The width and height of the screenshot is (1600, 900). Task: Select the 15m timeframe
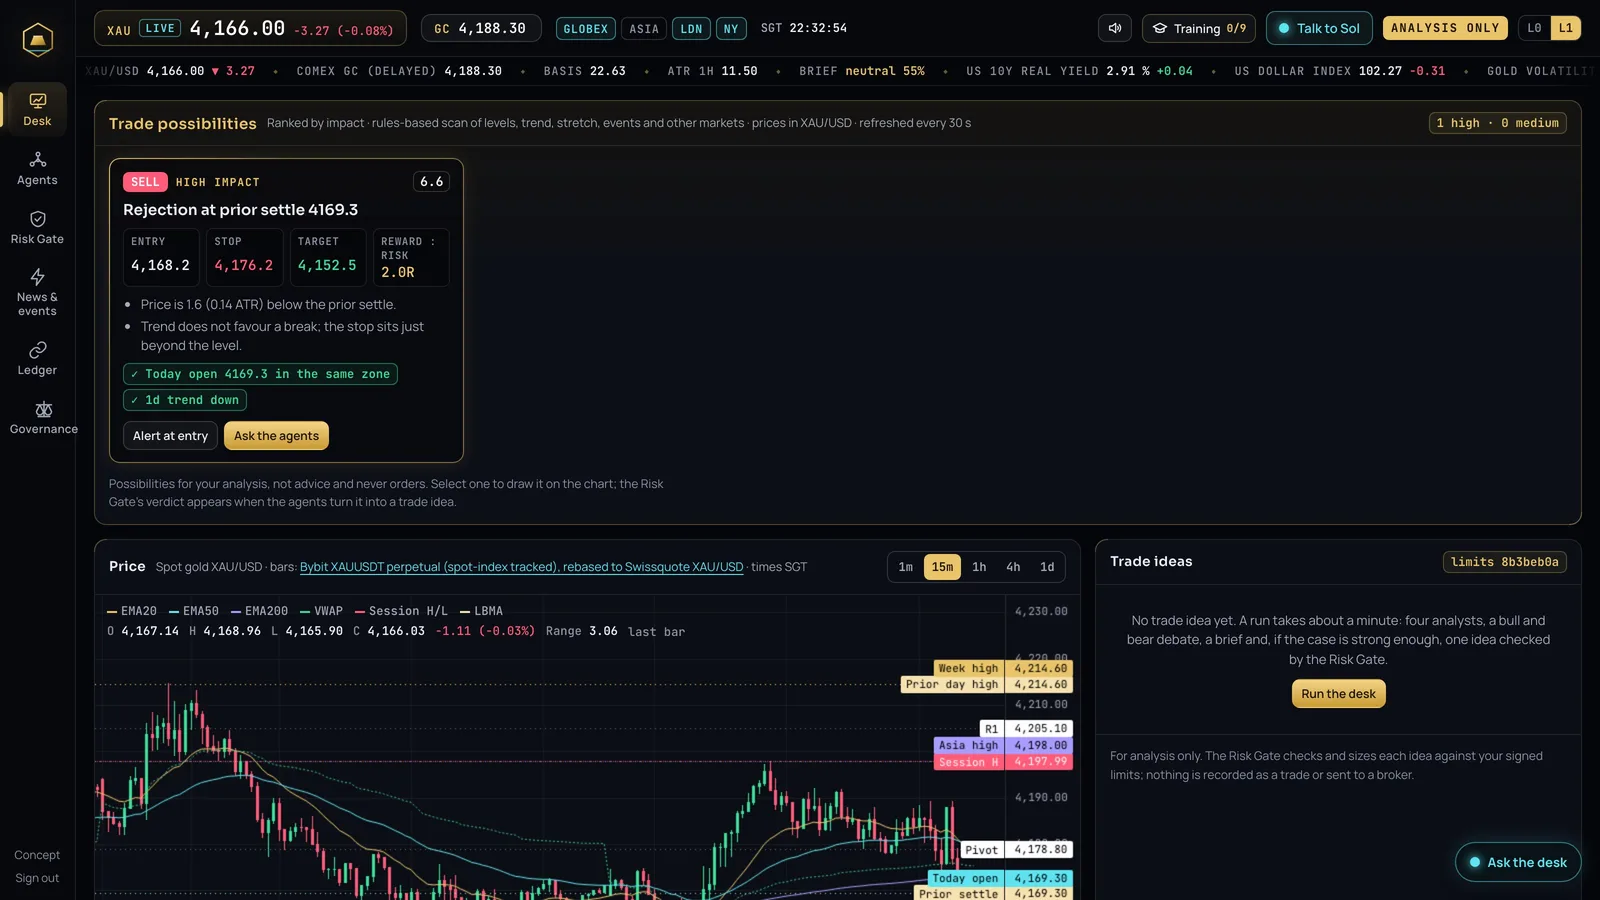pyautogui.click(x=942, y=567)
